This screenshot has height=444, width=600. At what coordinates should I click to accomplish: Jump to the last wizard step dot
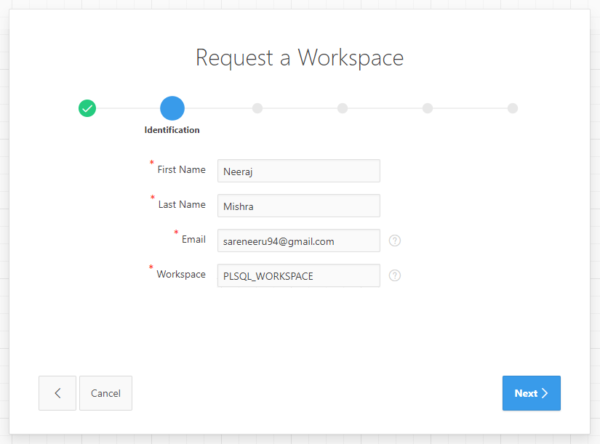click(513, 108)
